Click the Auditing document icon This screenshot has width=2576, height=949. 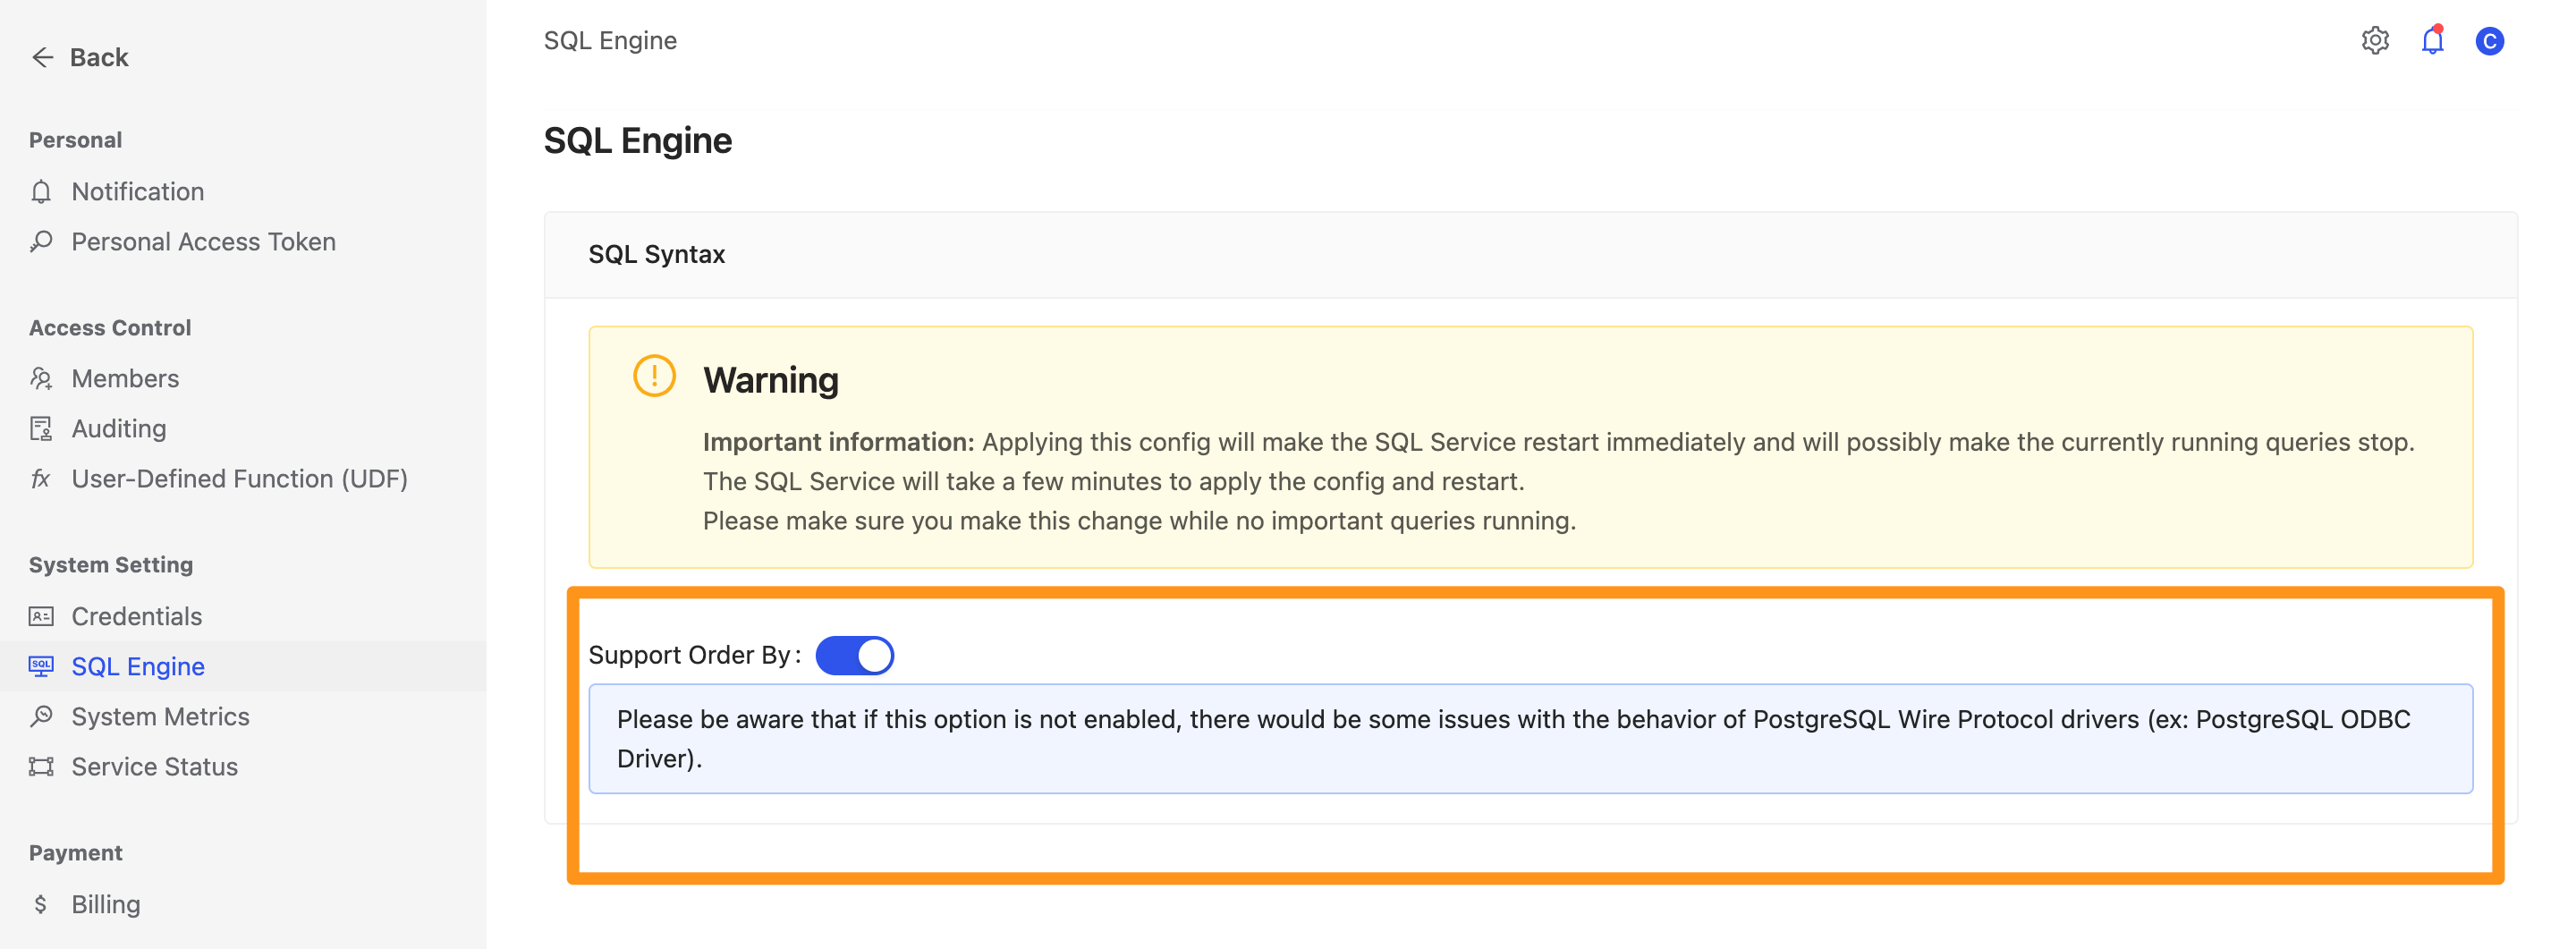coord(41,429)
